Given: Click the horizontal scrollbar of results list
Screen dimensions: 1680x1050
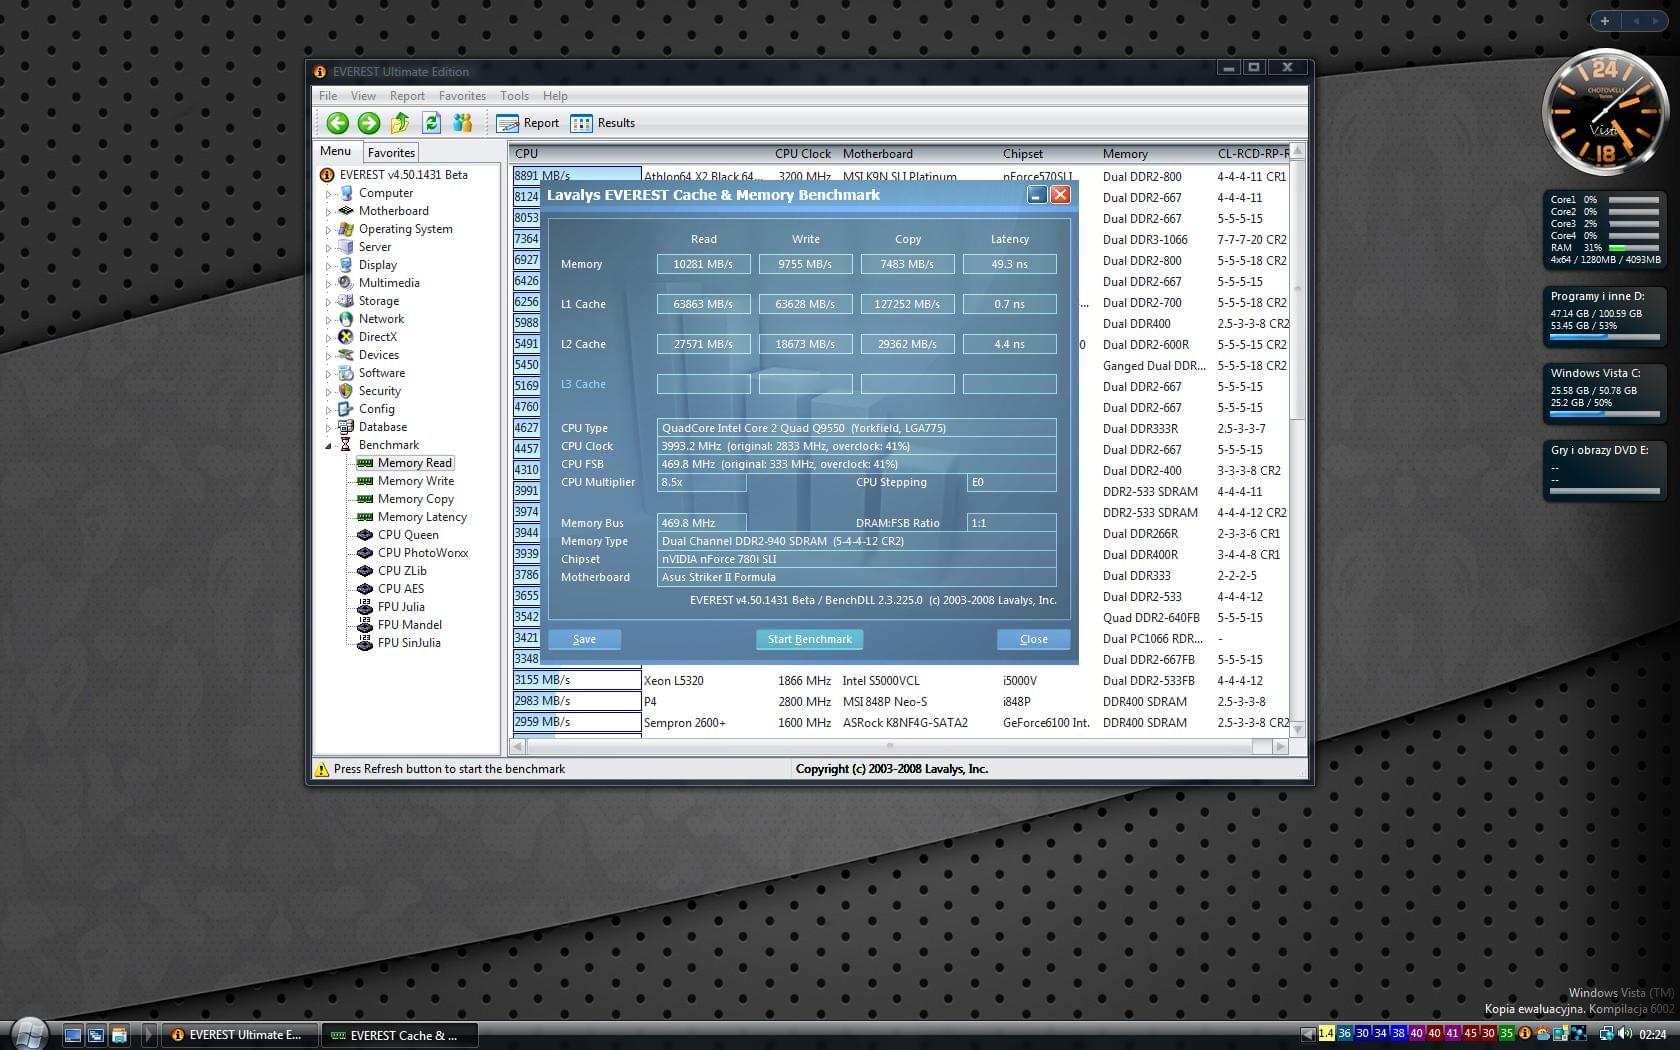Looking at the screenshot, I should 889,746.
